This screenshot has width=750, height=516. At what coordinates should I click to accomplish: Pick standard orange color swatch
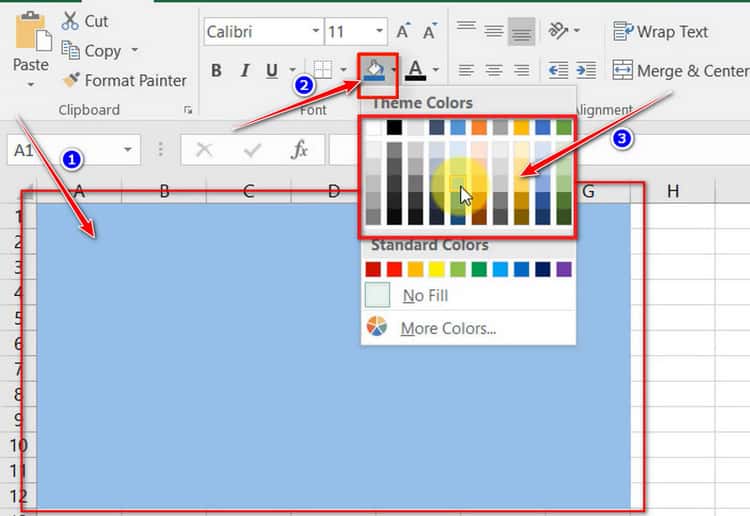(415, 269)
